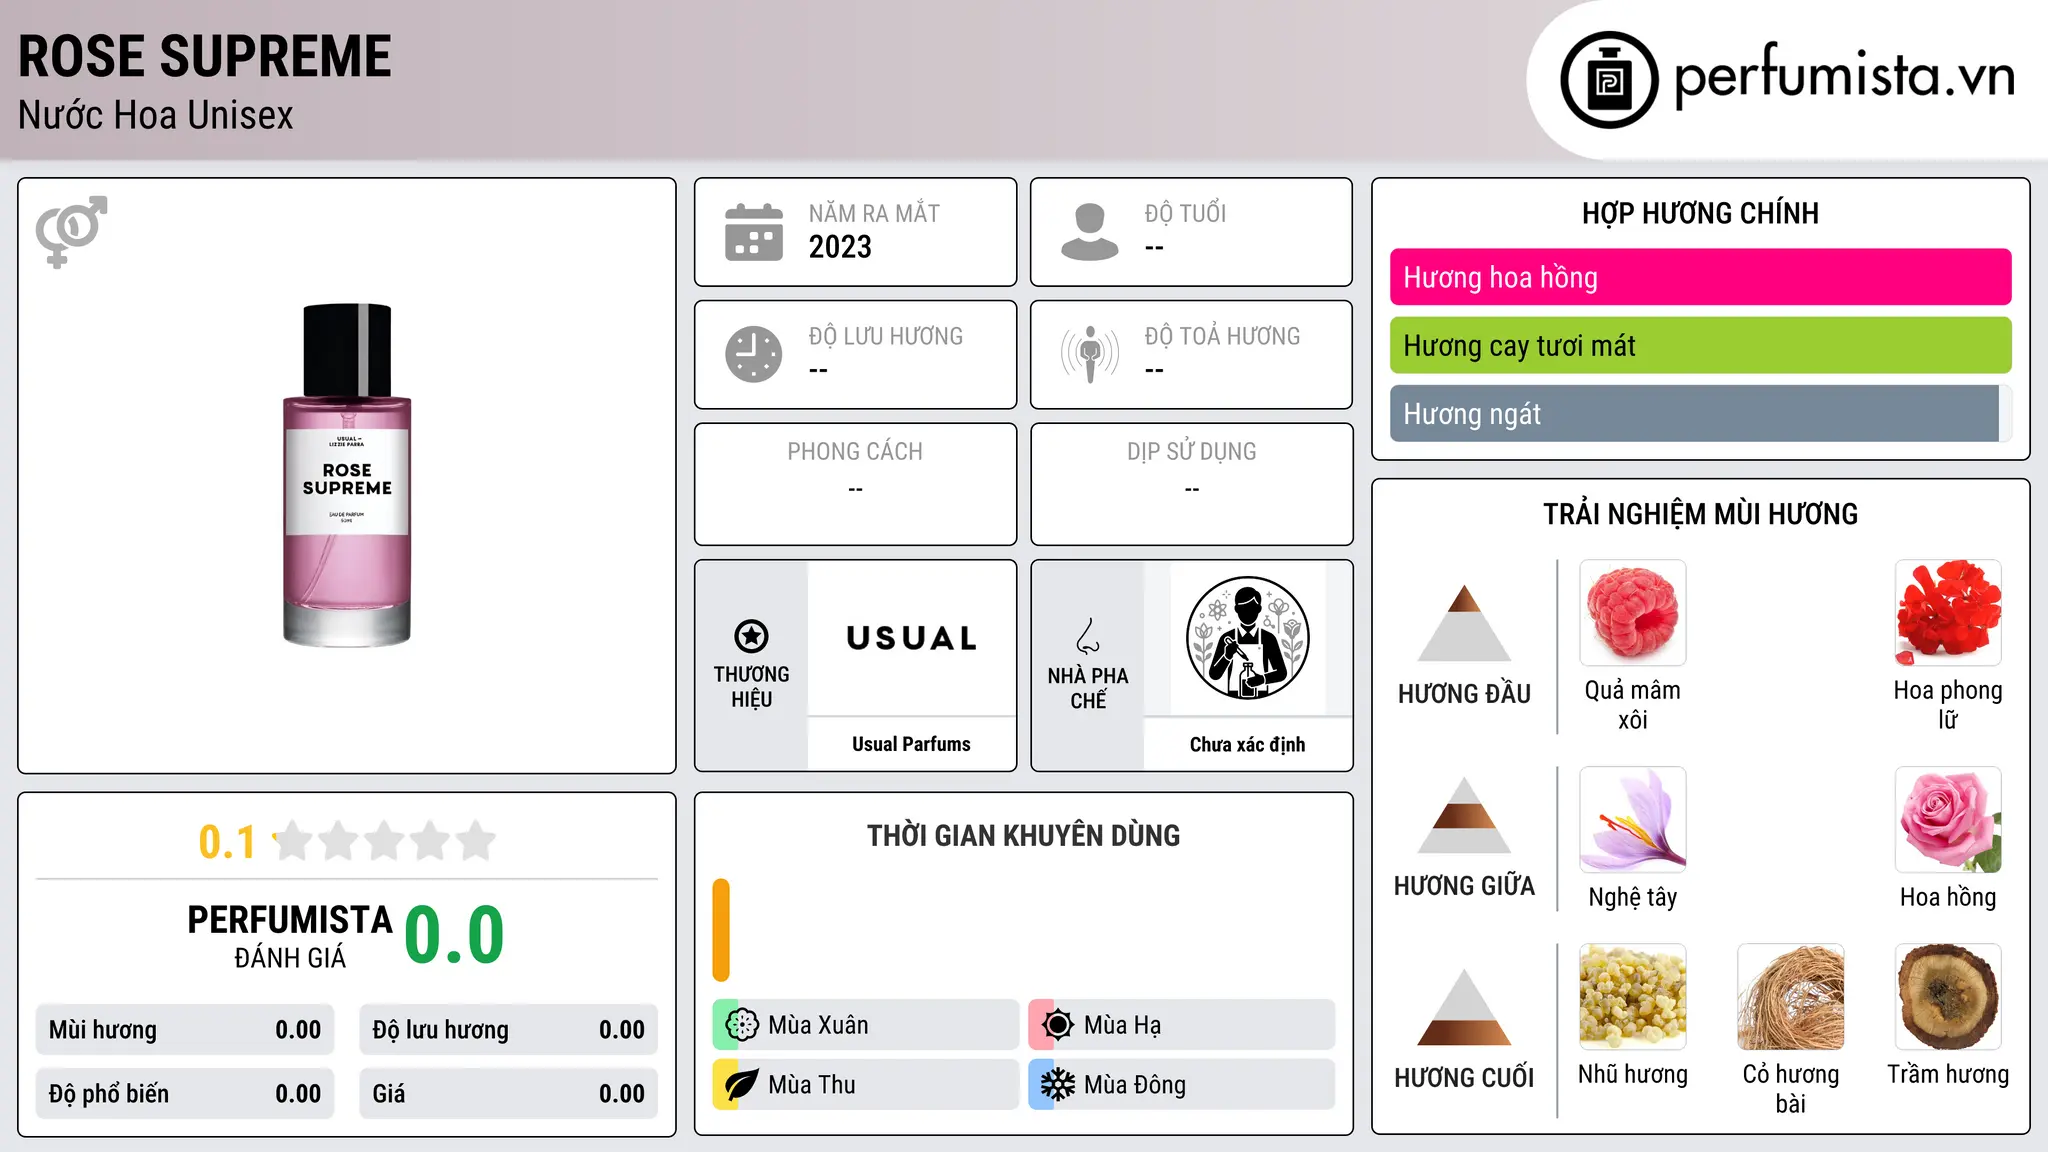
Task: Click the release year 2023 value
Action: (x=840, y=247)
